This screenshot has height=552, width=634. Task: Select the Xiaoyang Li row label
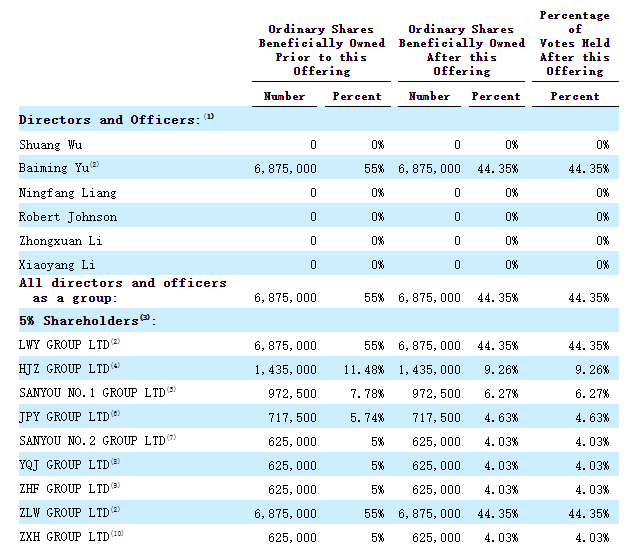click(57, 265)
